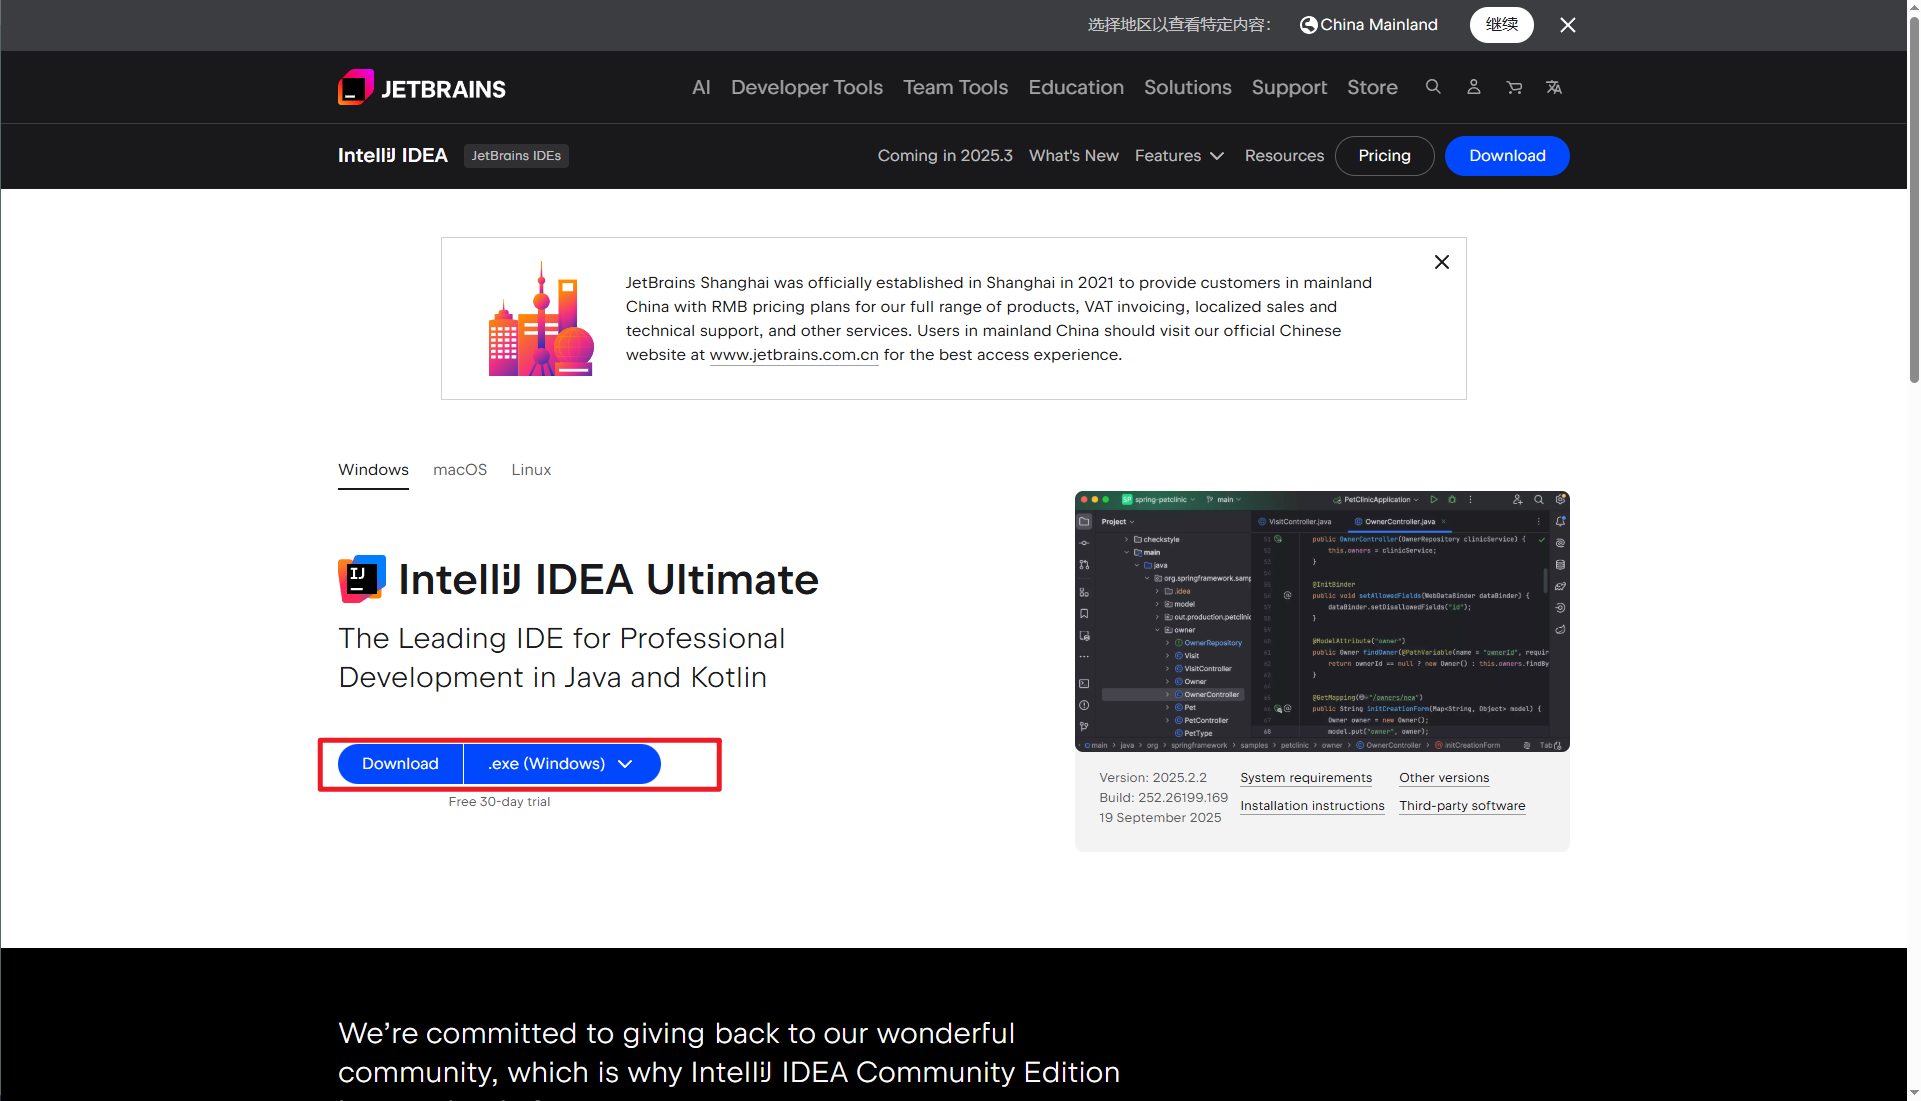1921x1101 pixels.
Task: Click the JetBrains logo
Action: tap(421, 87)
